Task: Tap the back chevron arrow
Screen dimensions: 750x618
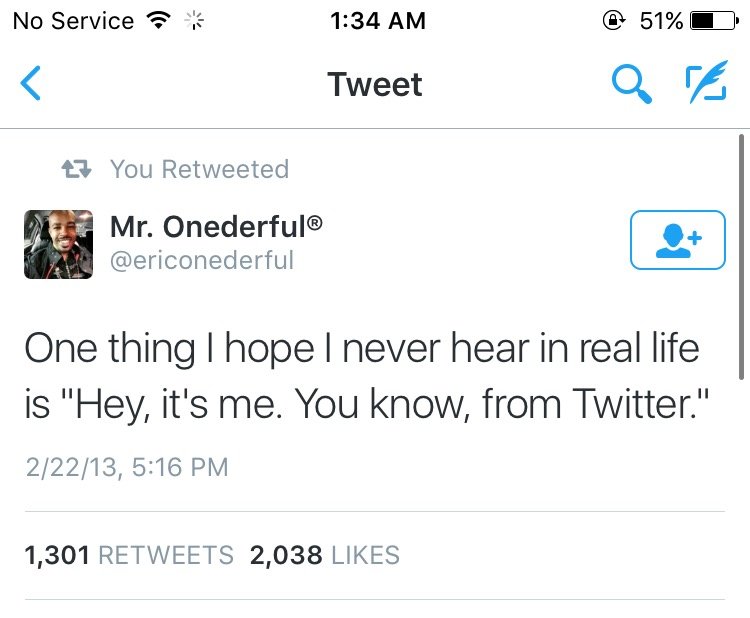Action: (32, 84)
